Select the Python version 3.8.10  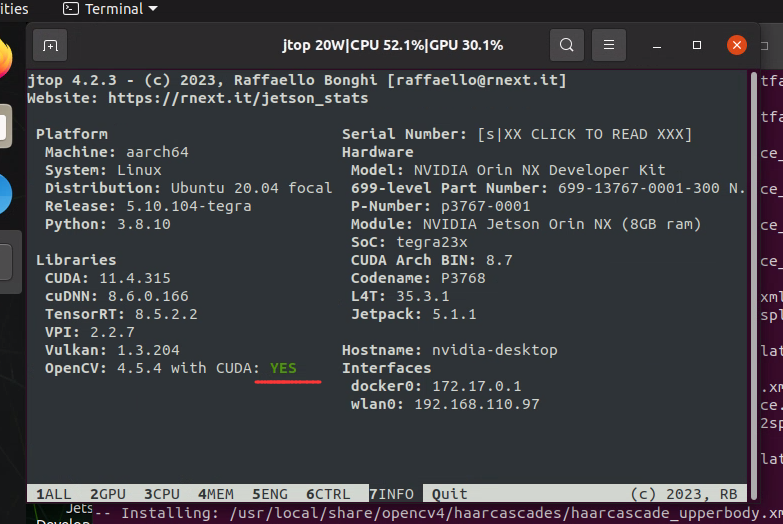tap(144, 224)
